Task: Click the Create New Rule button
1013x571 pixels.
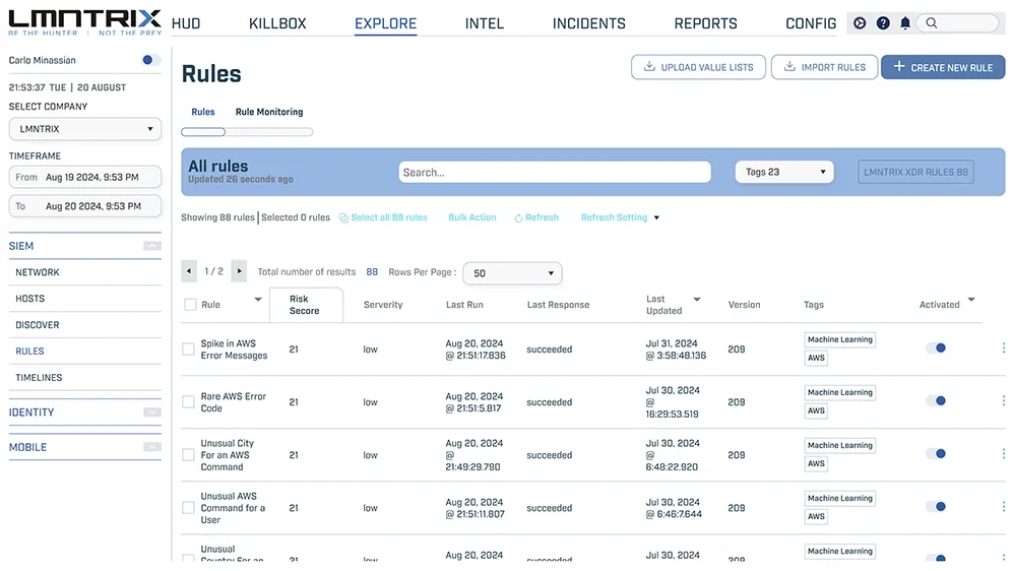Action: tap(942, 67)
